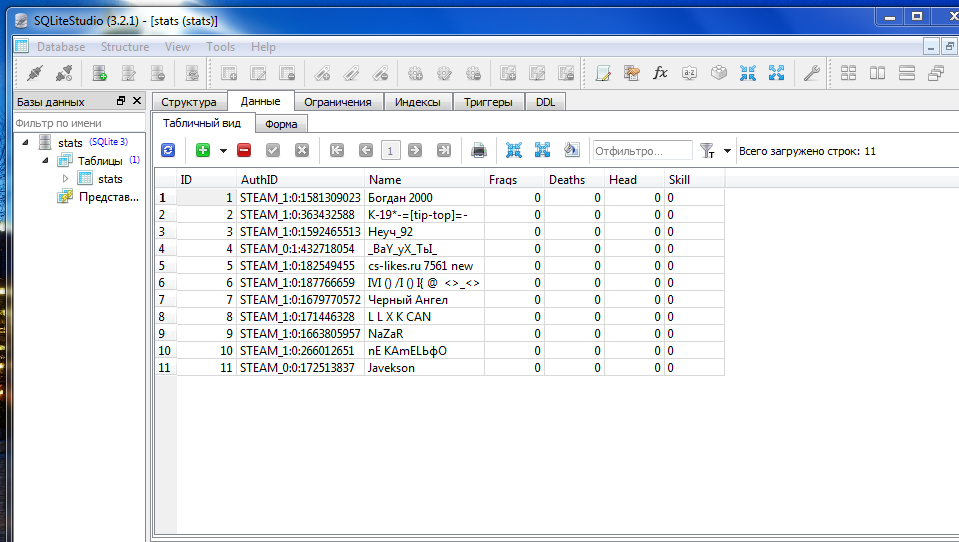Sort by the Name column header
959x542 pixels.
click(x=424, y=179)
